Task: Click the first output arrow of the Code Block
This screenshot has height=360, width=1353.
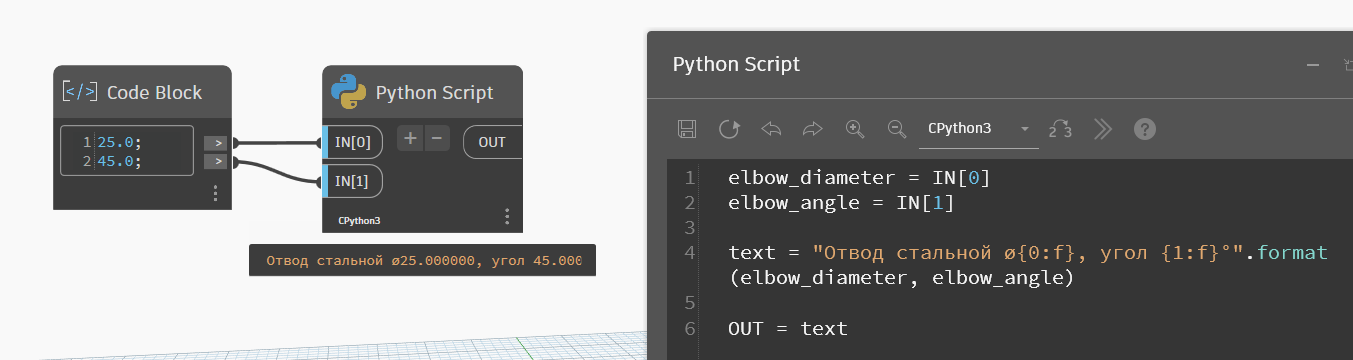Action: point(215,143)
